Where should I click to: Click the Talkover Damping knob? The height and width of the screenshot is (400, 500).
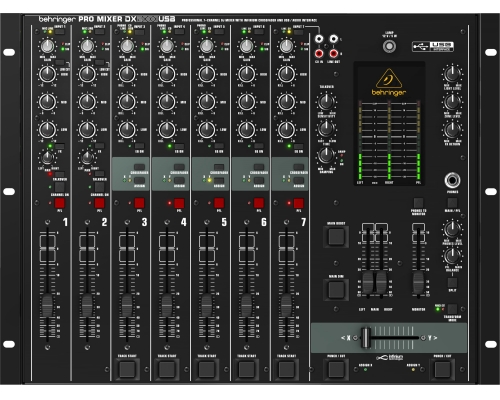326,155
